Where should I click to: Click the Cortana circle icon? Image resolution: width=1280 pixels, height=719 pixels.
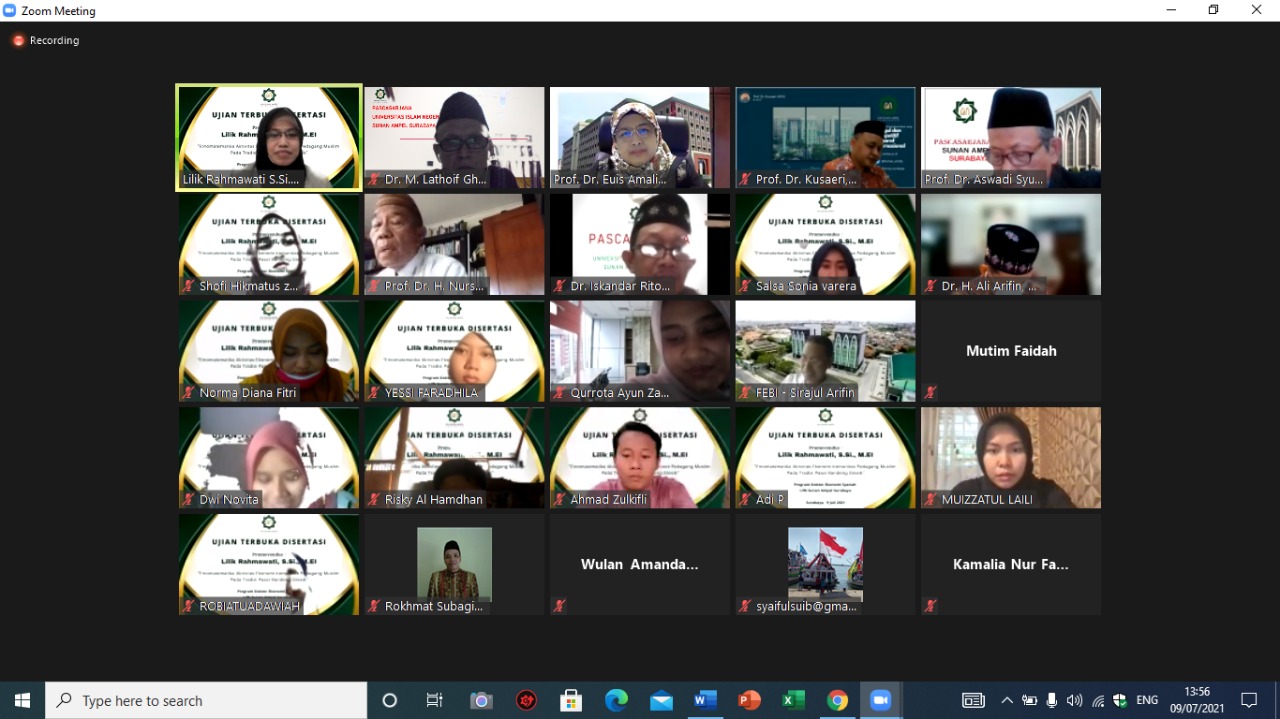coord(390,700)
